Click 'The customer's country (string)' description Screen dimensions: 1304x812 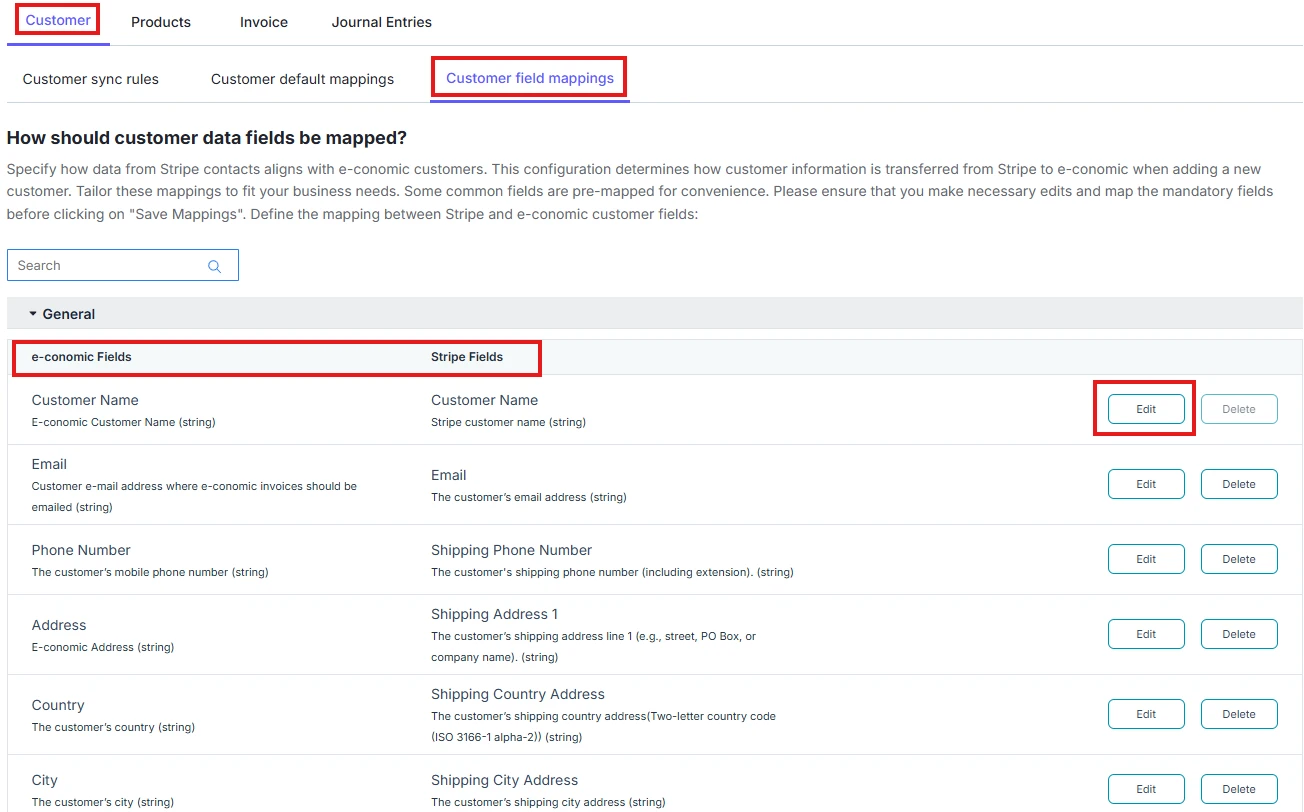113,727
